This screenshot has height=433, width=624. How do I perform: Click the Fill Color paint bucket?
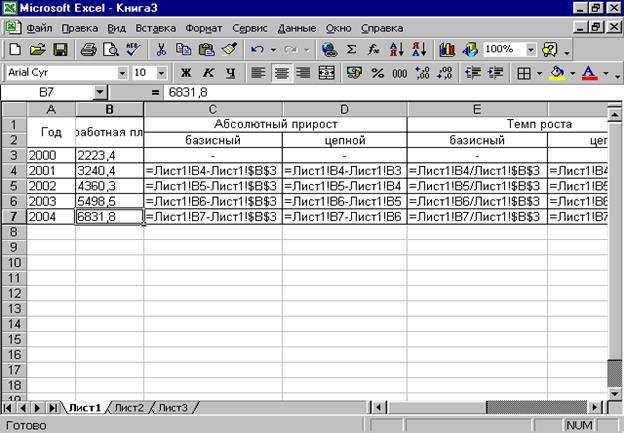557,73
